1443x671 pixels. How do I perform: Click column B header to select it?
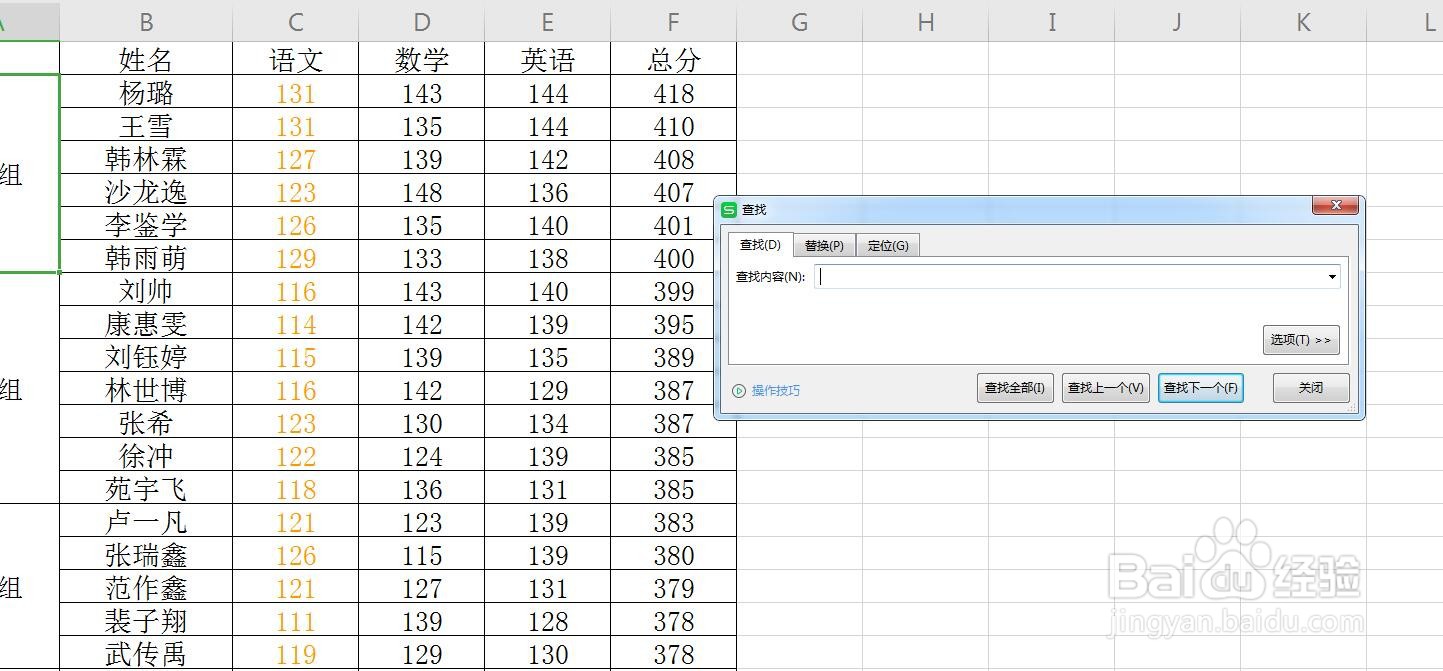point(146,20)
